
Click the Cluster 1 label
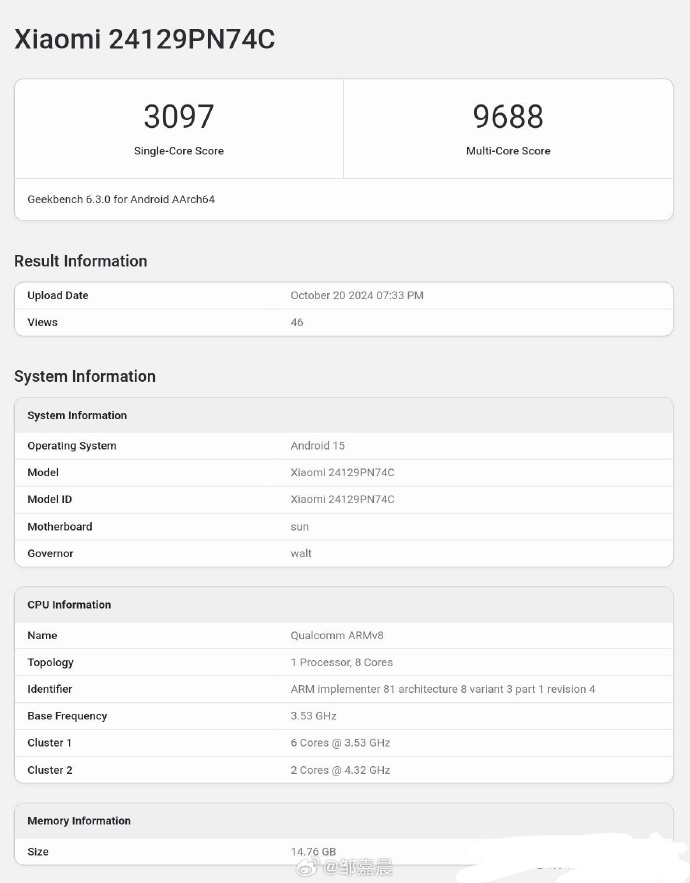(x=50, y=743)
